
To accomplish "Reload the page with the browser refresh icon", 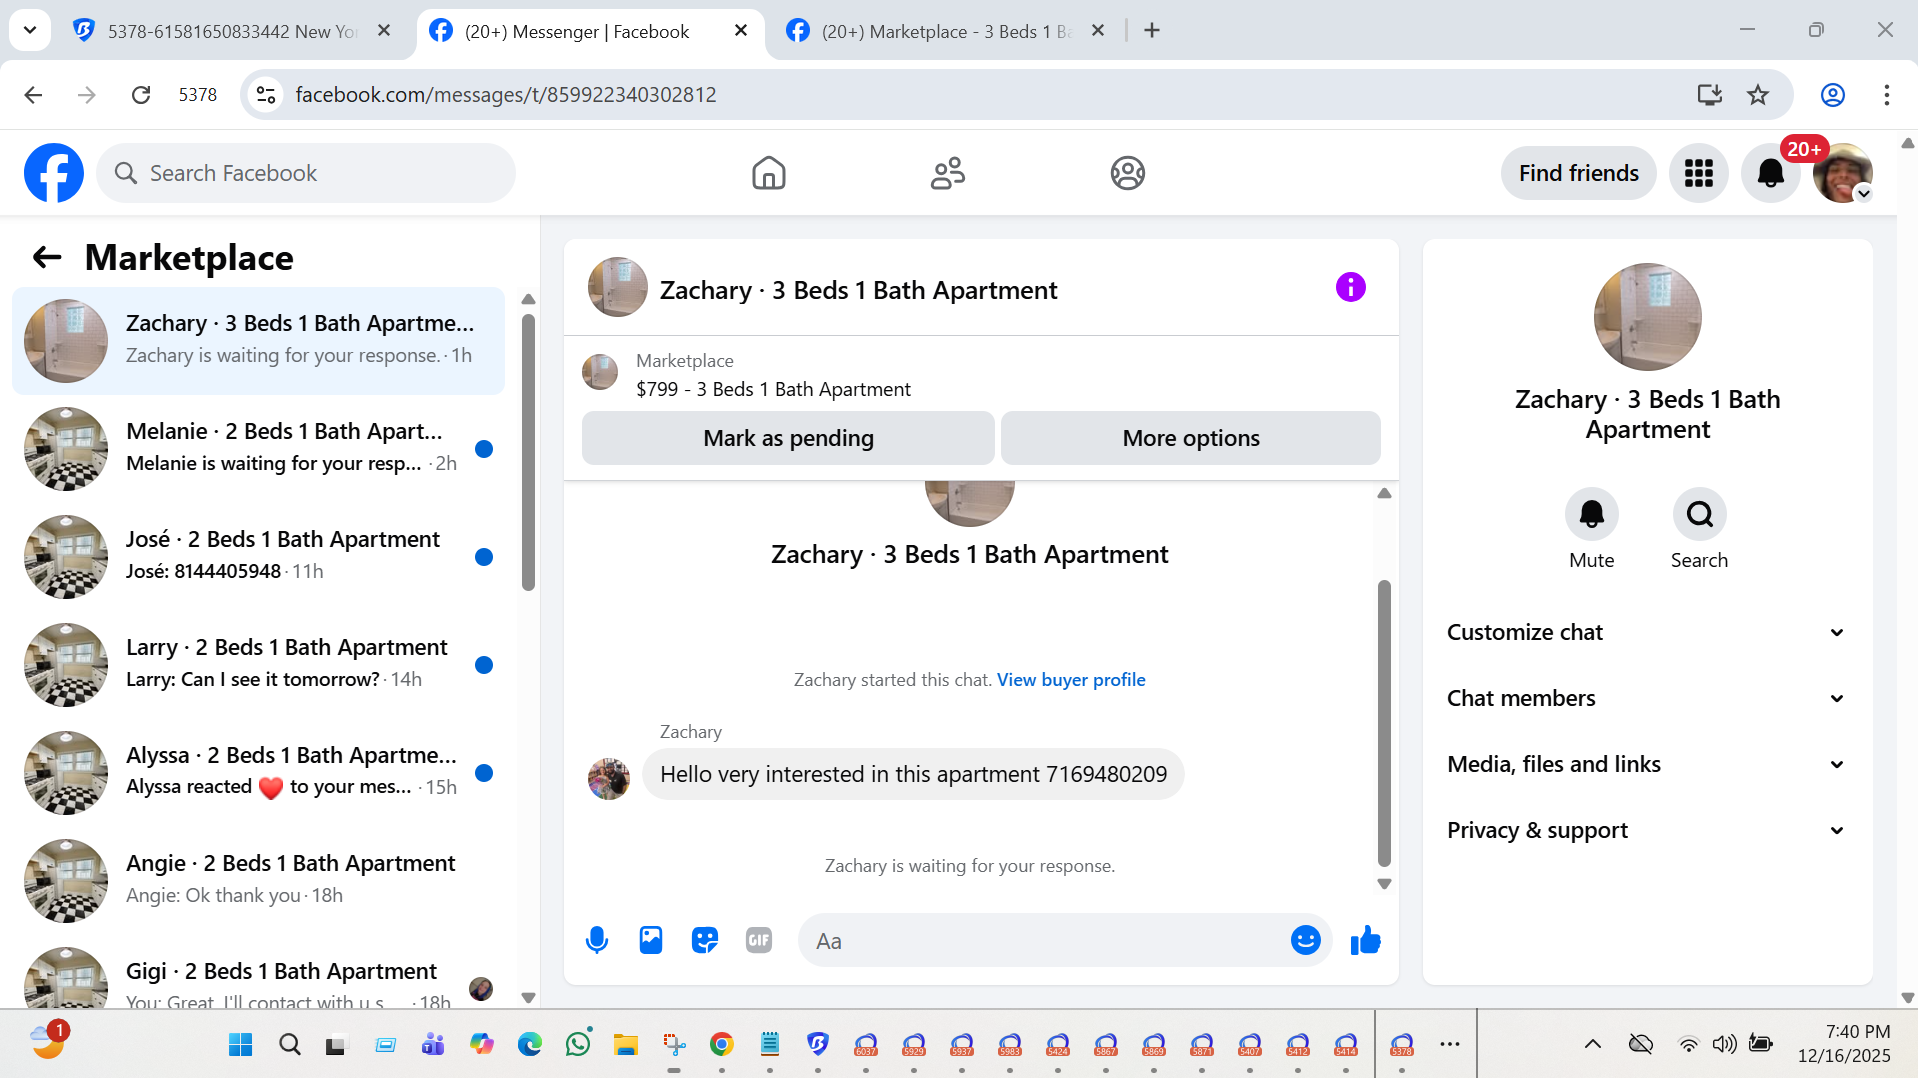I will tap(141, 95).
